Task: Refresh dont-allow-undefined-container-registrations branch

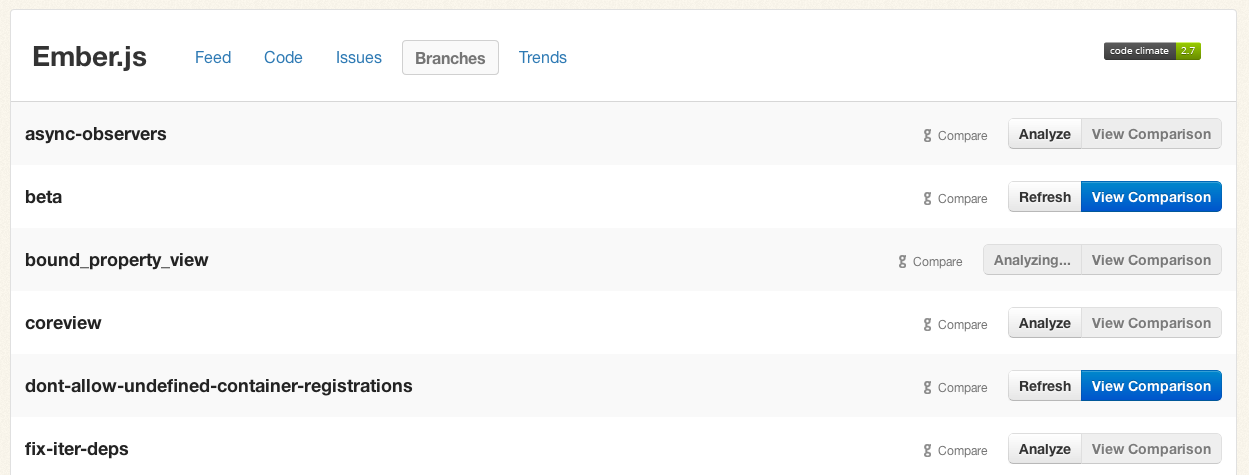Action: 1045,386
